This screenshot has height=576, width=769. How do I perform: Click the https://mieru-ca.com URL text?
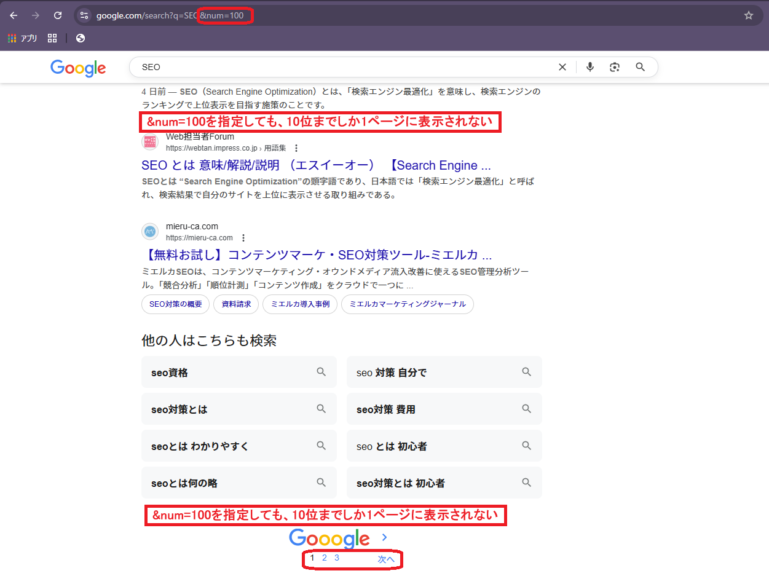pyautogui.click(x=199, y=238)
